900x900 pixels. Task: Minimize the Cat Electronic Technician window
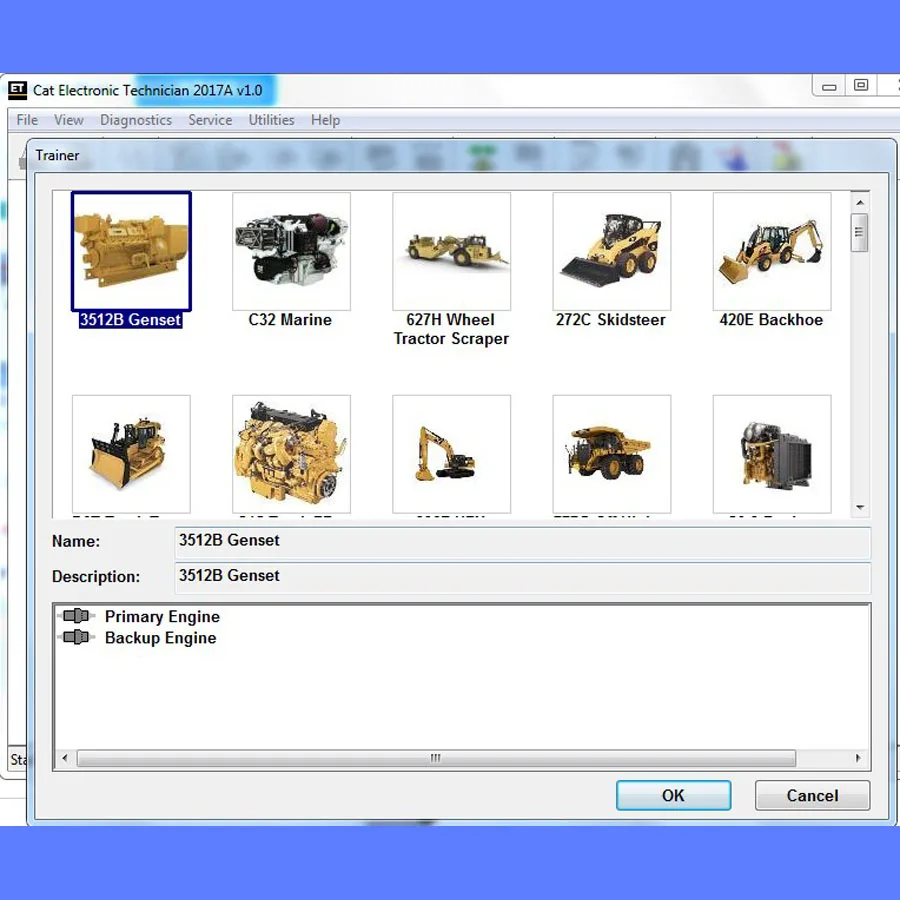(x=829, y=86)
